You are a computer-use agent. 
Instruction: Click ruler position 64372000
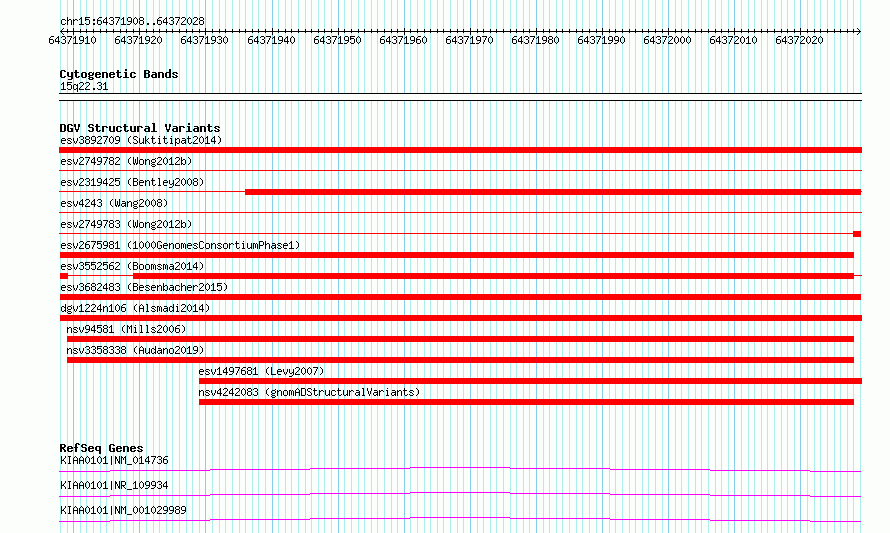667,40
